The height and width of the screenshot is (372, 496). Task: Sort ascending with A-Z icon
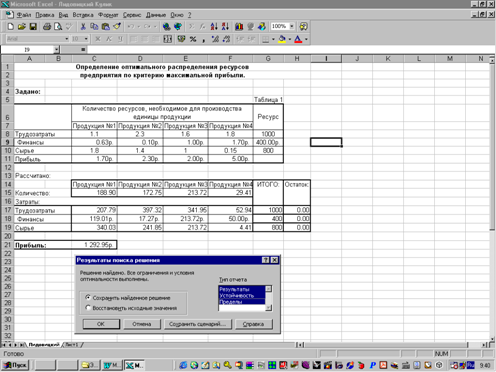click(214, 26)
